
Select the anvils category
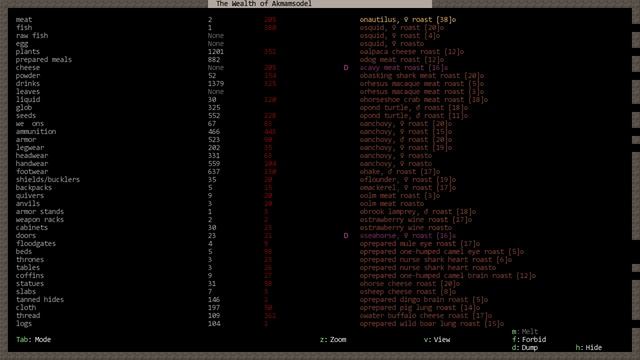tap(28, 203)
